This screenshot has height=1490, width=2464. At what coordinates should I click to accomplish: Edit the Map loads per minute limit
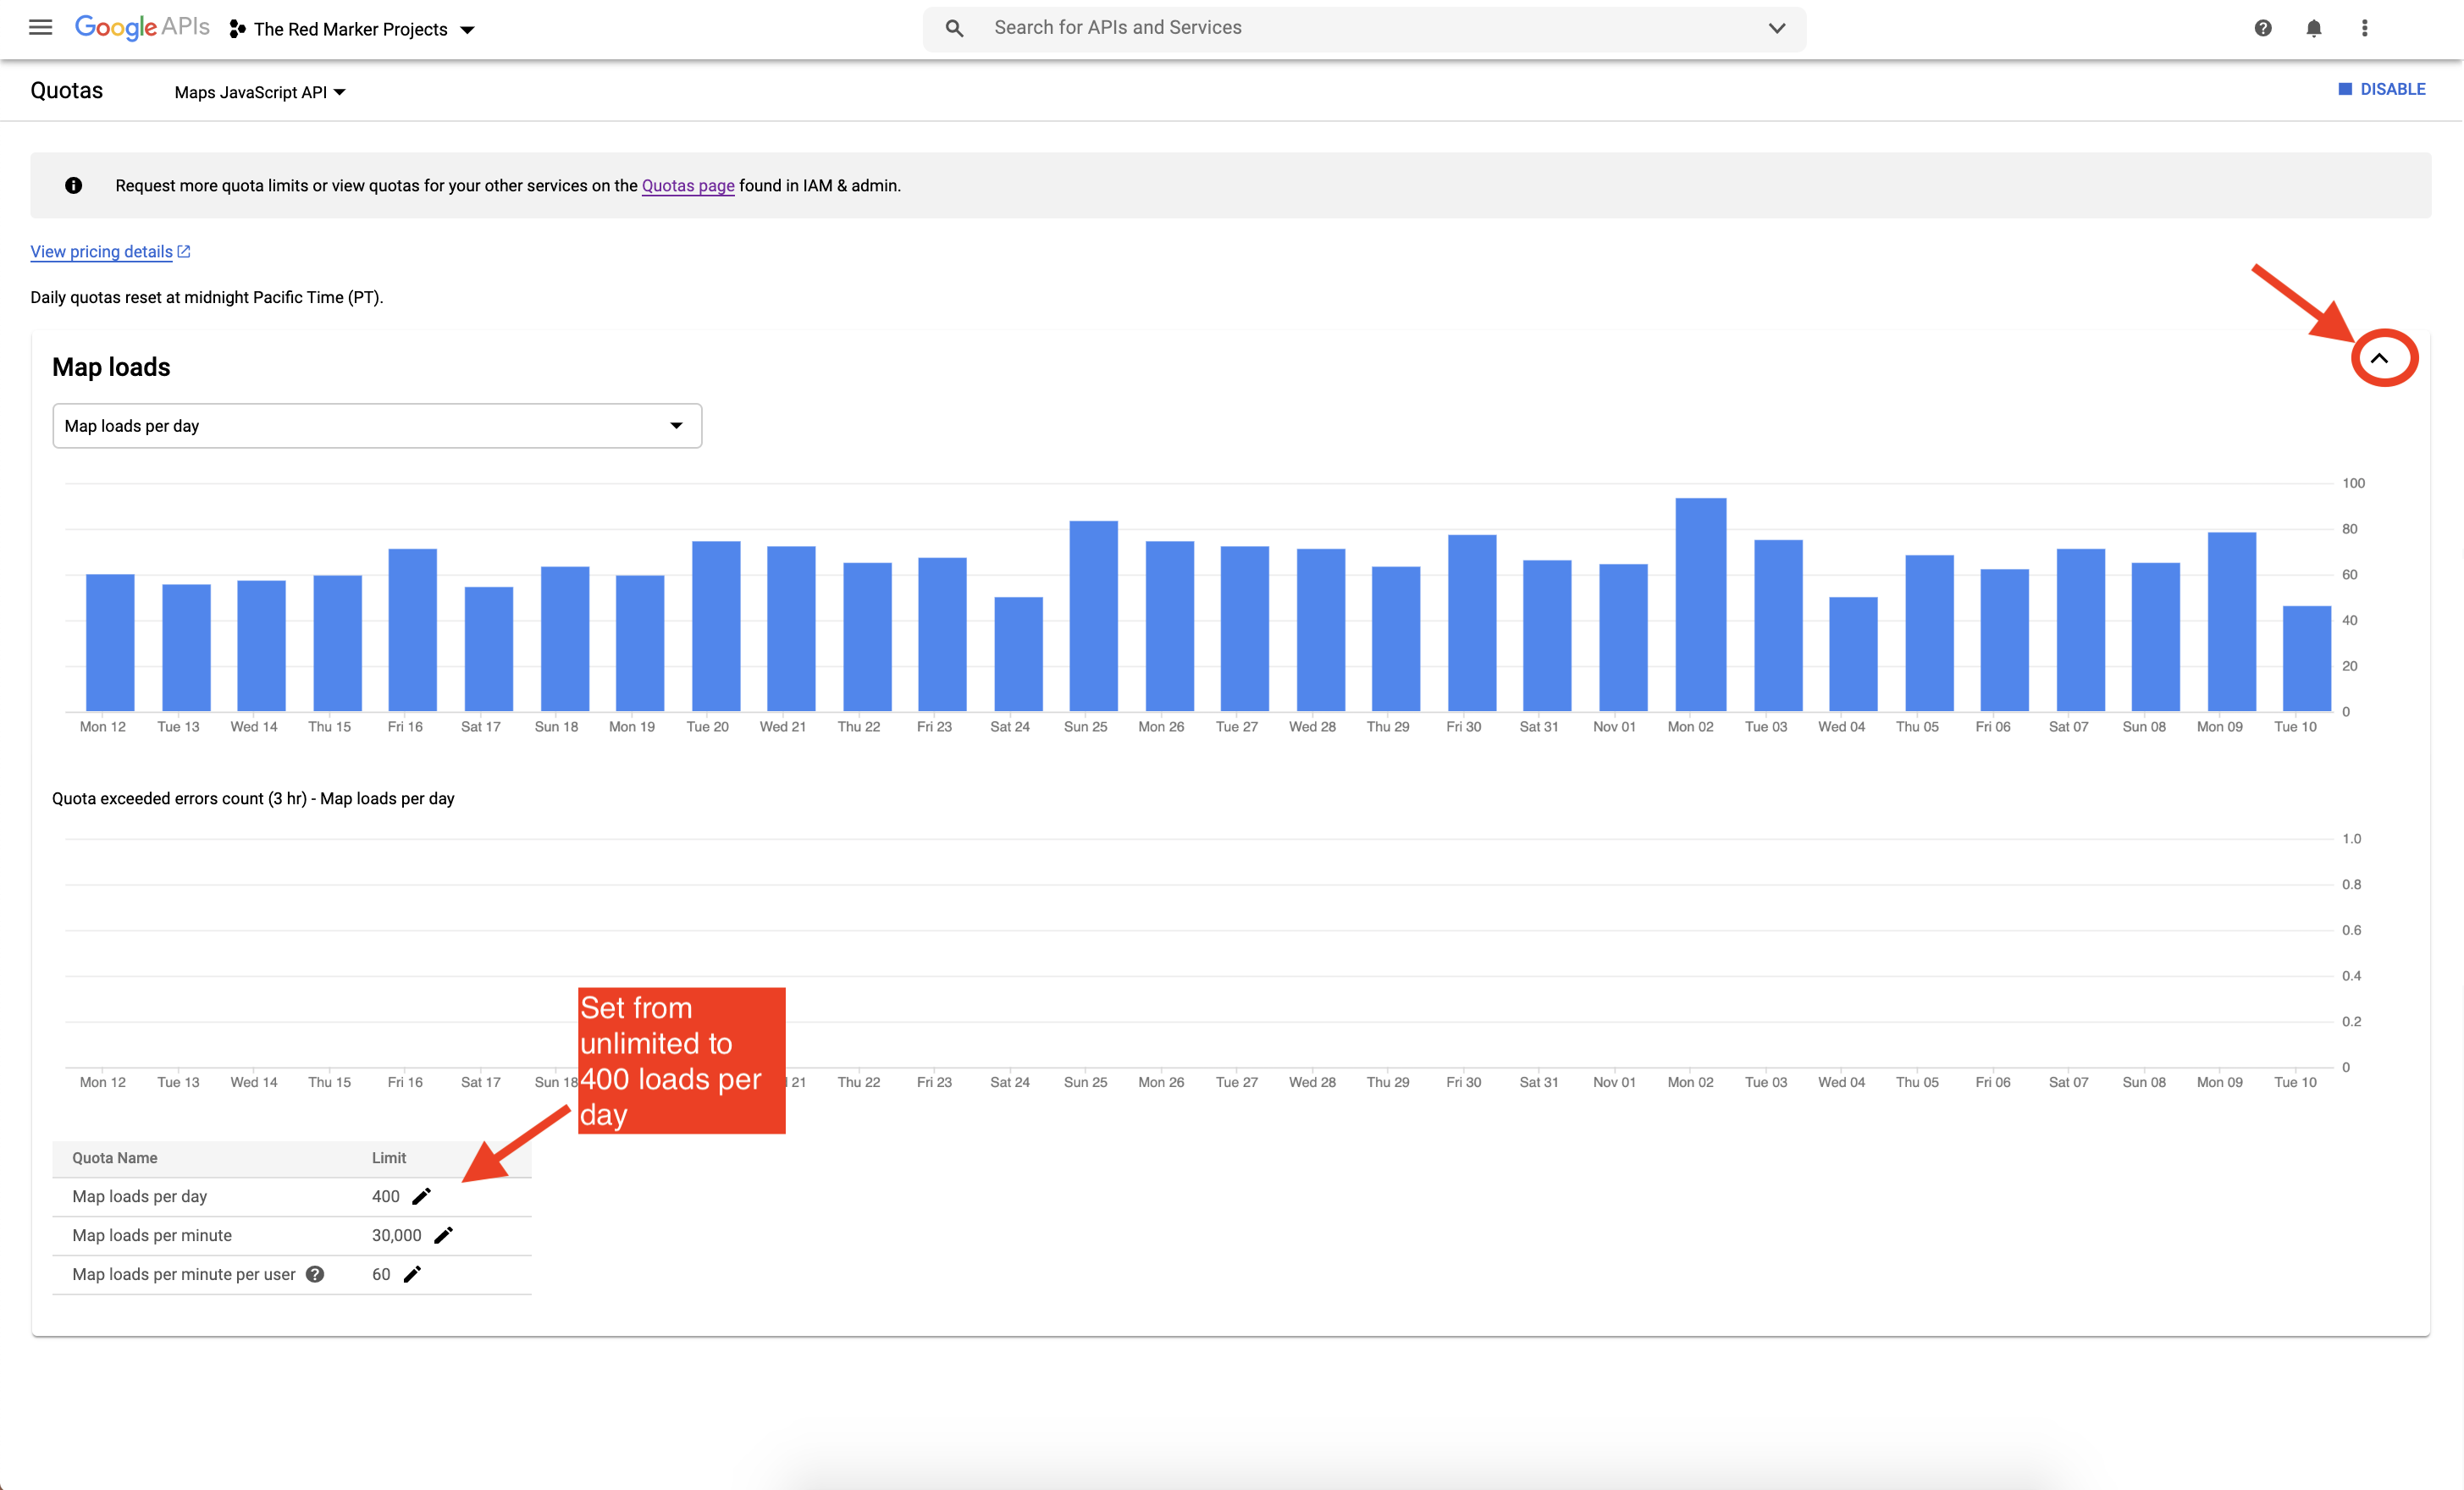point(444,1235)
